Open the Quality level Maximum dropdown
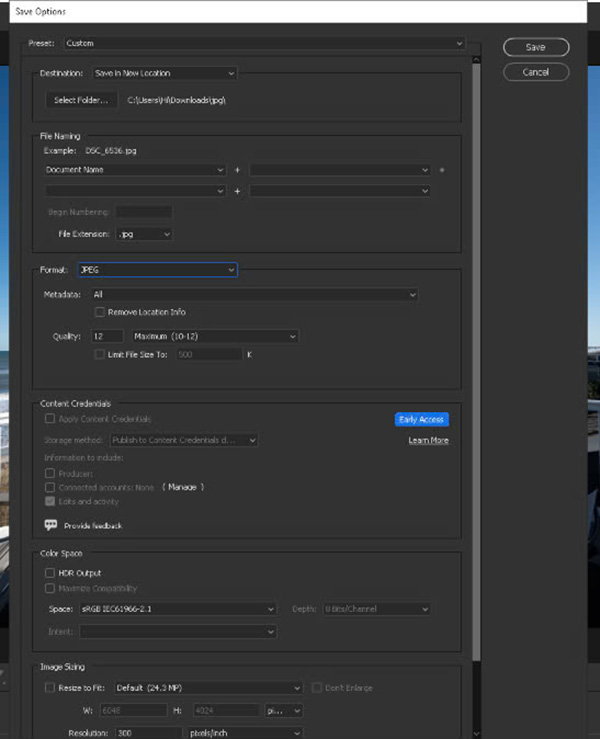 (215, 337)
